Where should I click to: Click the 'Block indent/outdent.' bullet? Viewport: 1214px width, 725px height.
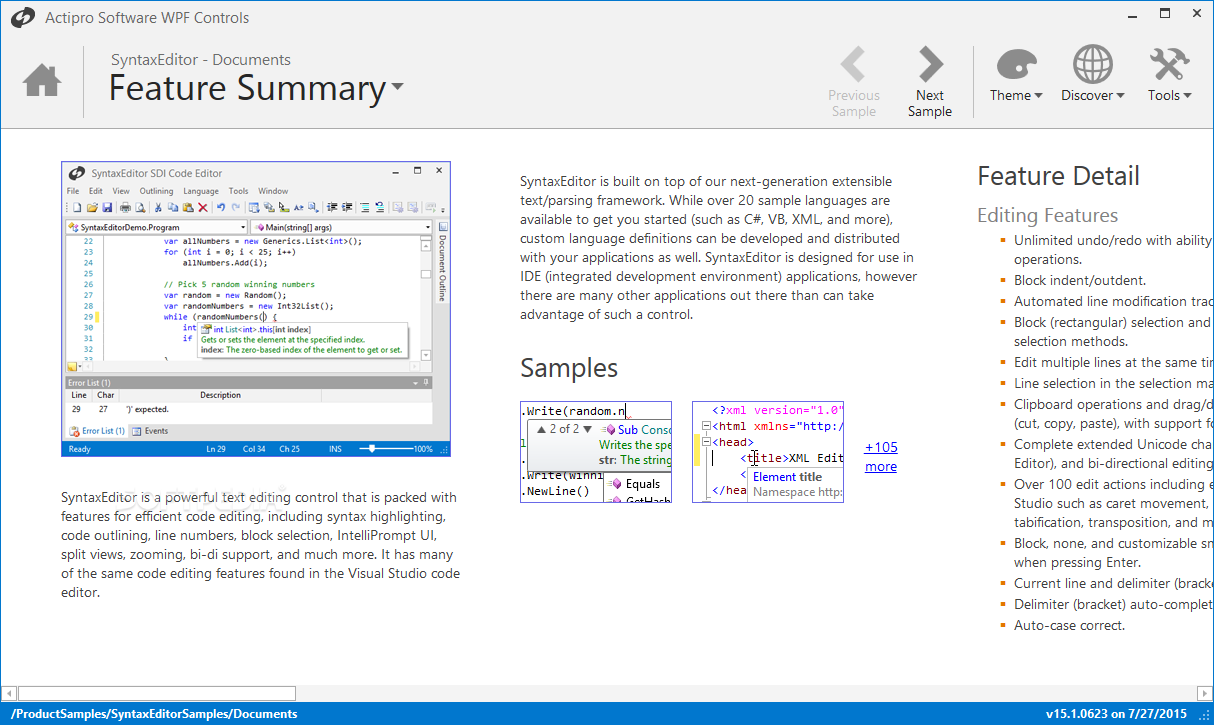pyautogui.click(x=1080, y=281)
